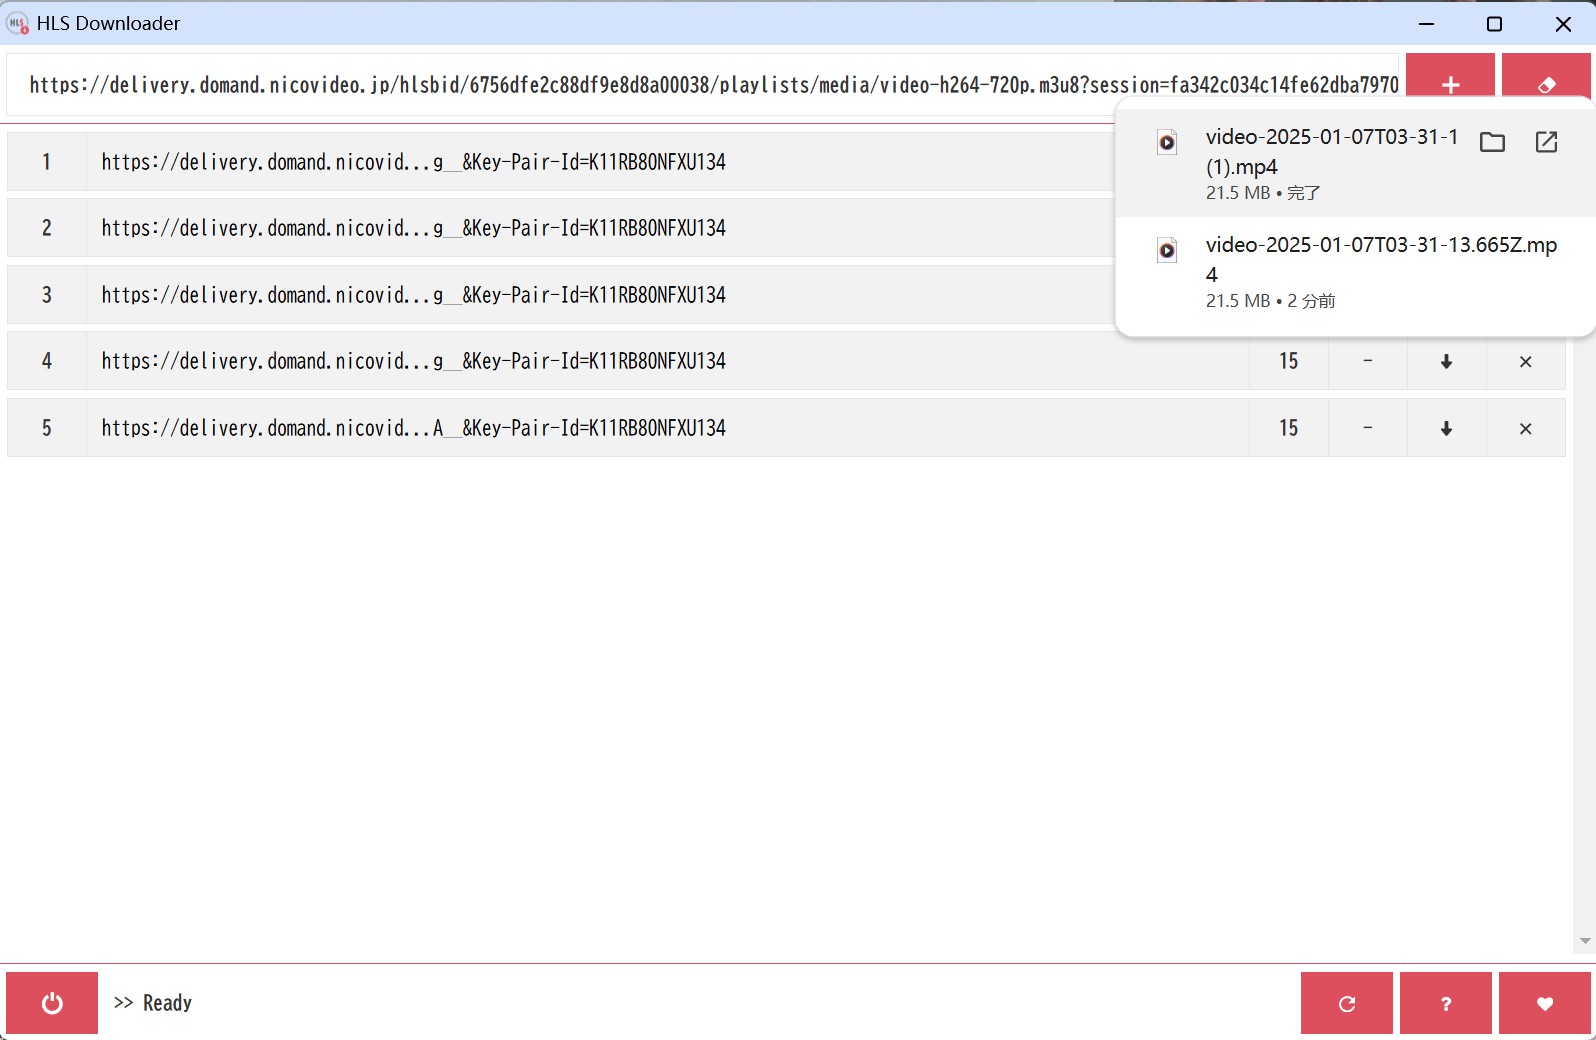Click the number cell of row 2
The image size is (1596, 1040).
pyautogui.click(x=46, y=228)
